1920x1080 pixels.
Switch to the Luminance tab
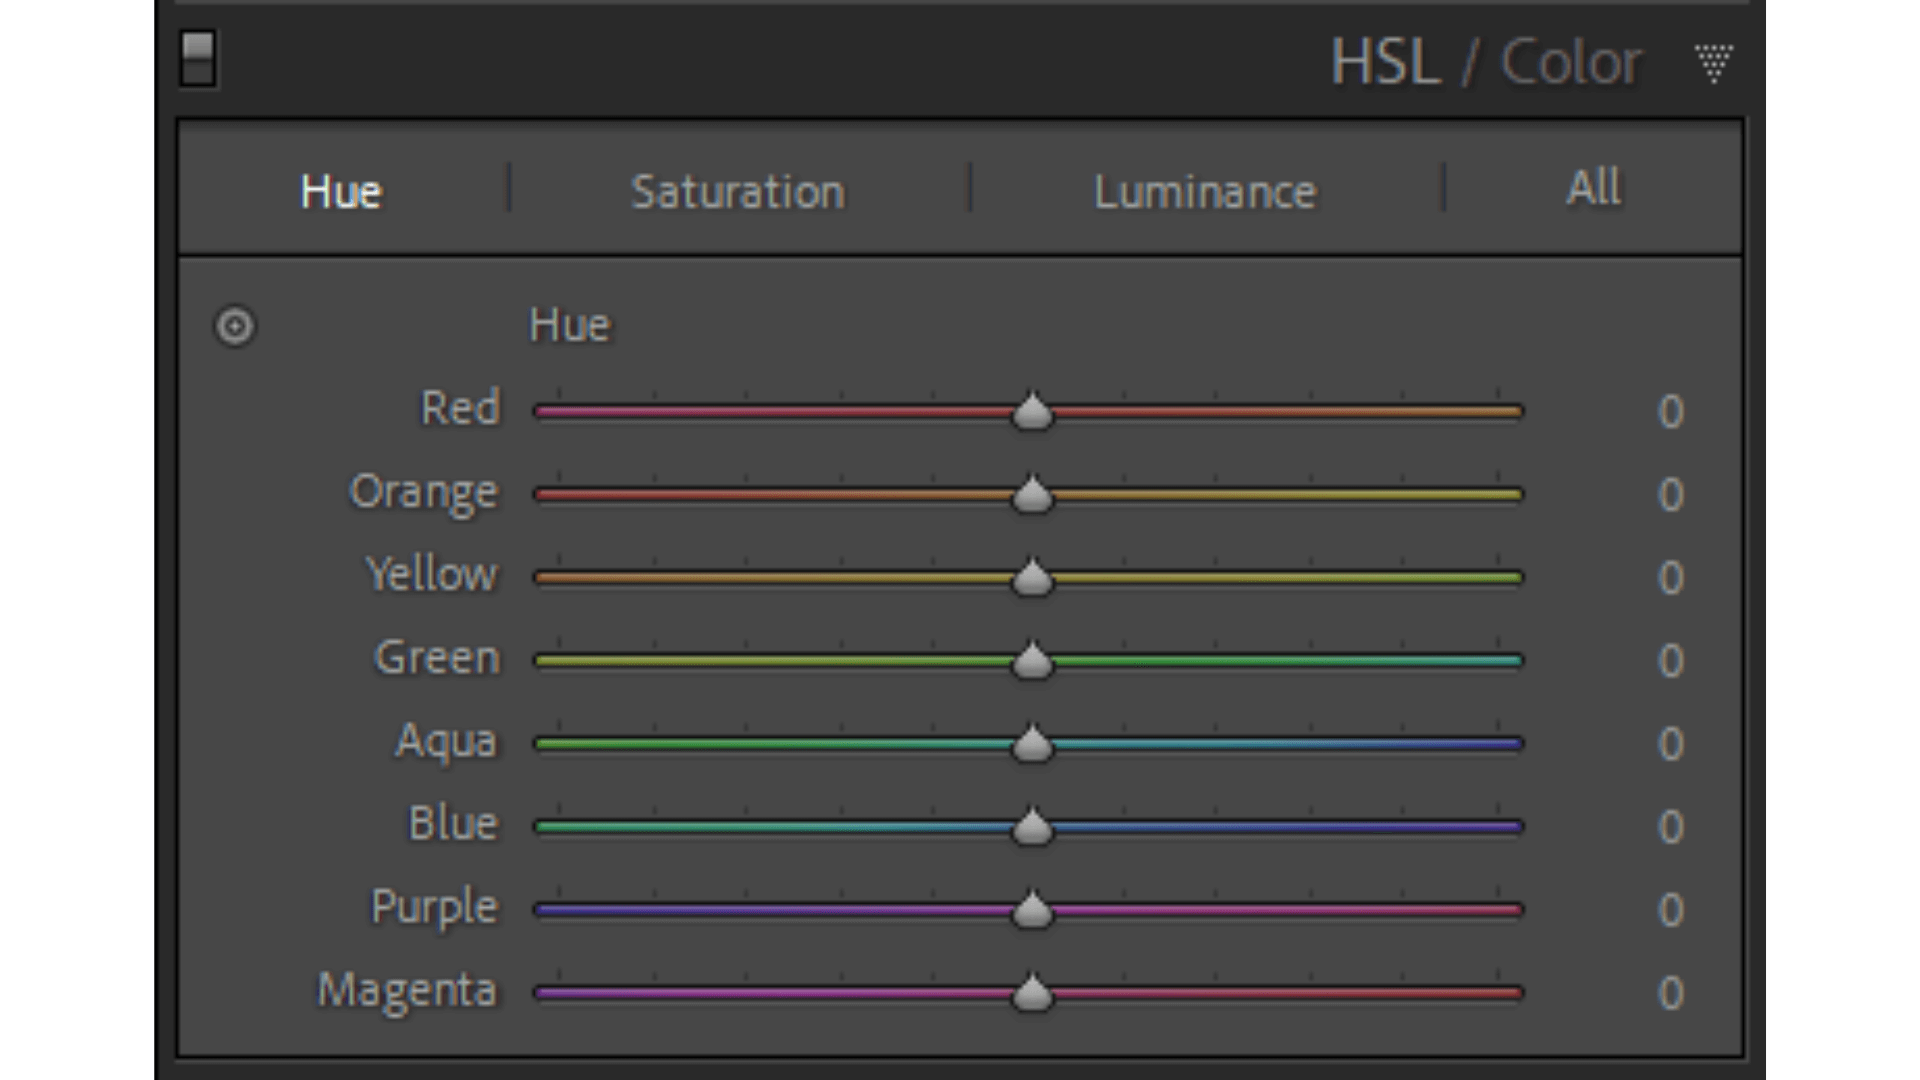pos(1205,191)
